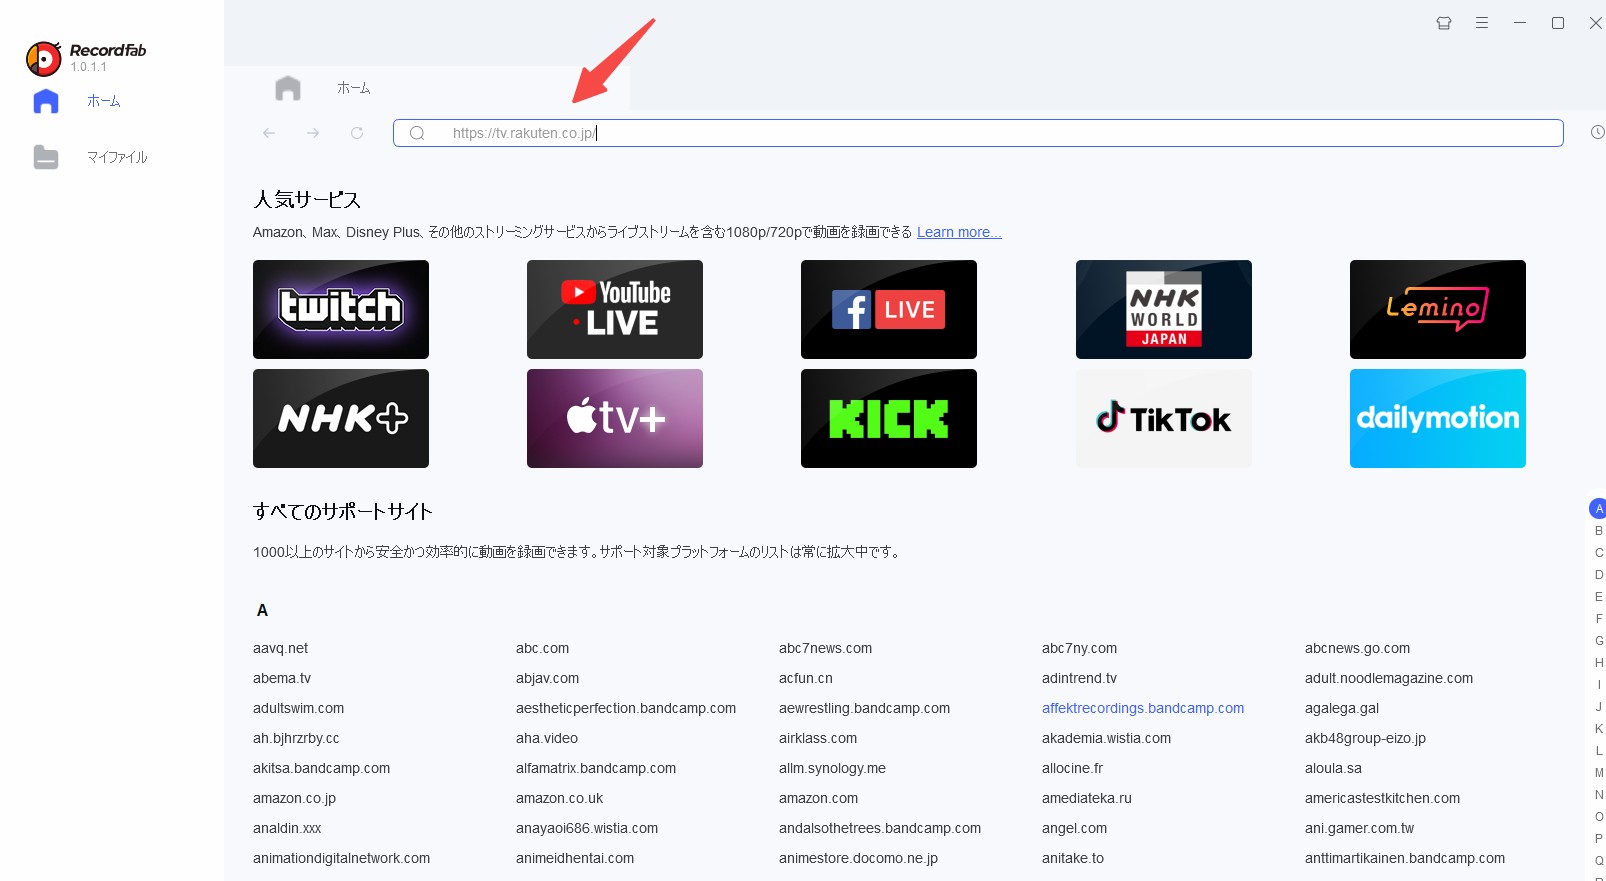This screenshot has height=881, width=1606.
Task: Open the TikTok service tile
Action: coord(1164,418)
